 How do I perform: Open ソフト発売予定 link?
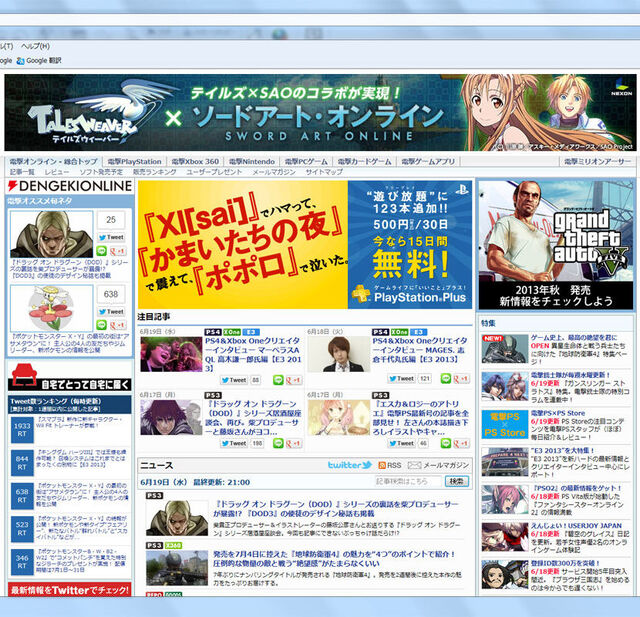coord(101,172)
